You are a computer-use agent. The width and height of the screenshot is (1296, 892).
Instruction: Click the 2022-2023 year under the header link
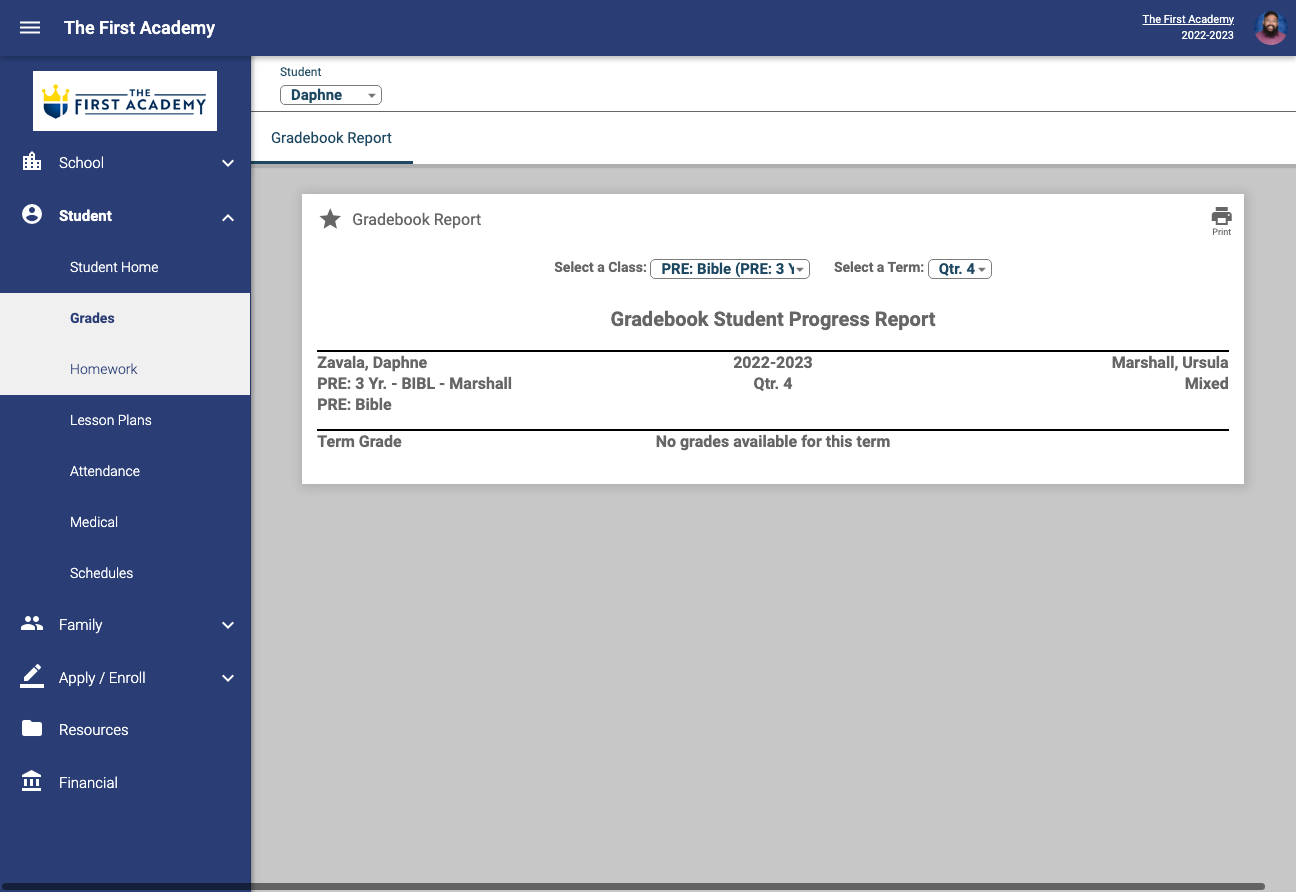(1207, 35)
